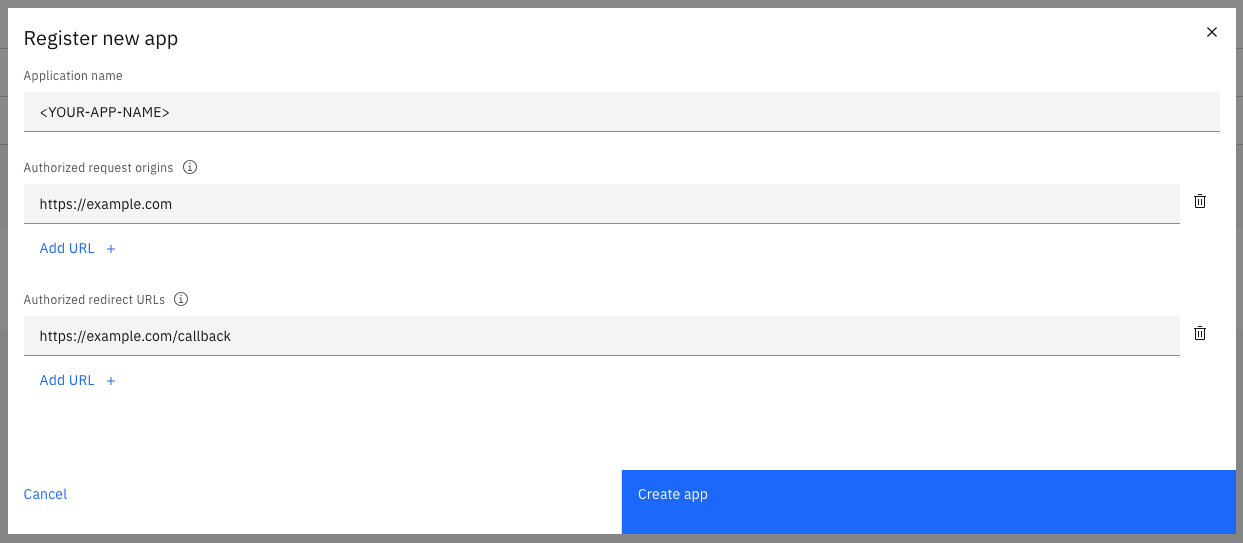Close the Register new app dialog

(x=1212, y=32)
